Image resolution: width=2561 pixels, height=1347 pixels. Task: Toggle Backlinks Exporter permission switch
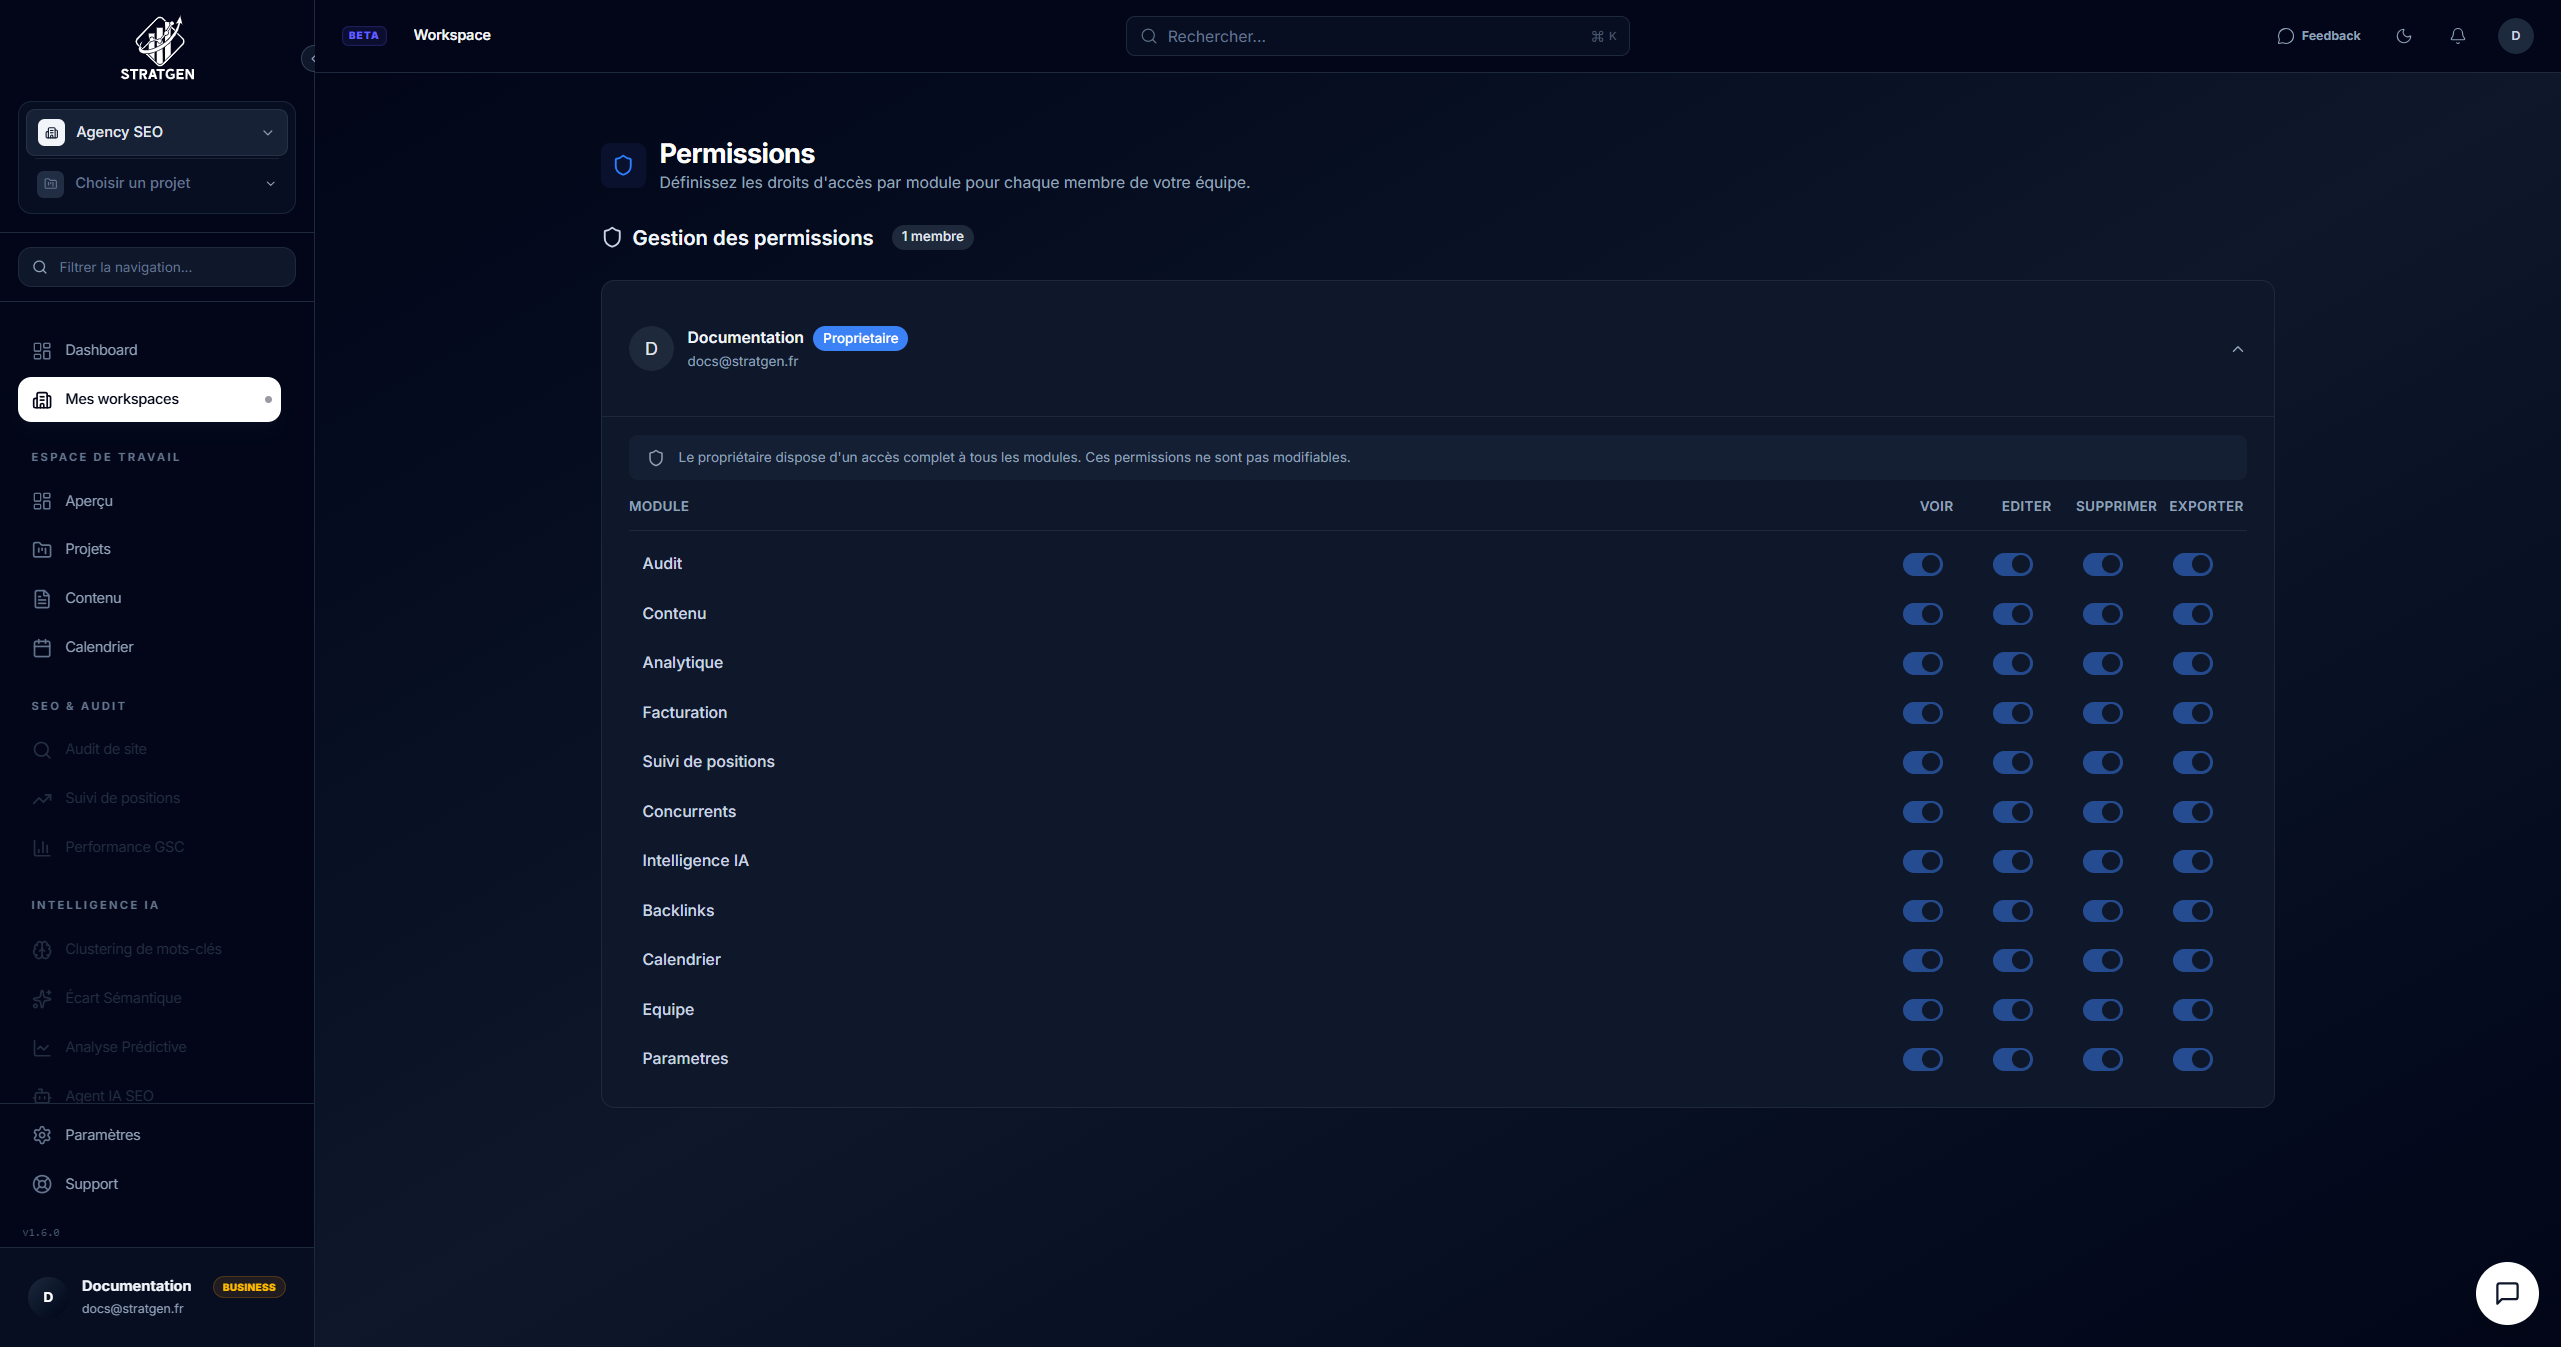pyautogui.click(x=2192, y=911)
